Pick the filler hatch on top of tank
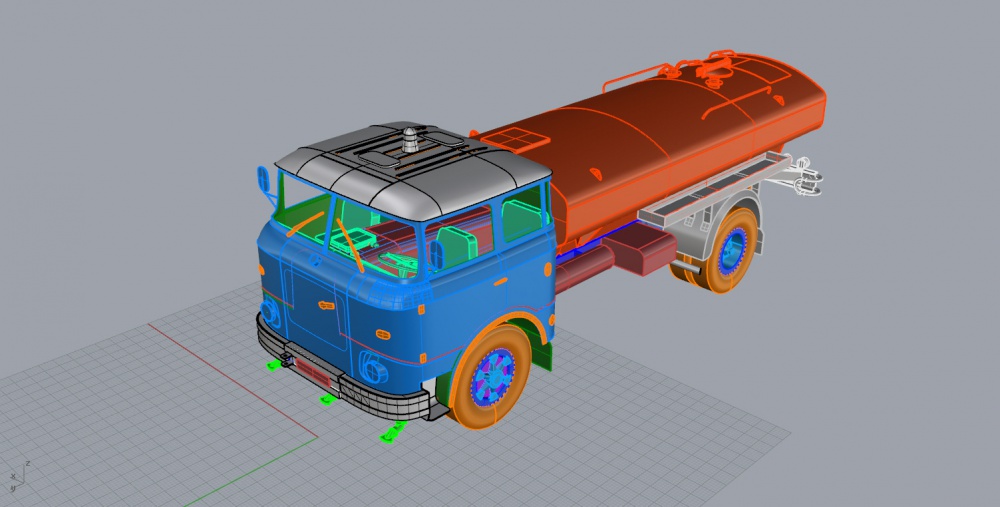The width and height of the screenshot is (1000, 507). coord(716,66)
